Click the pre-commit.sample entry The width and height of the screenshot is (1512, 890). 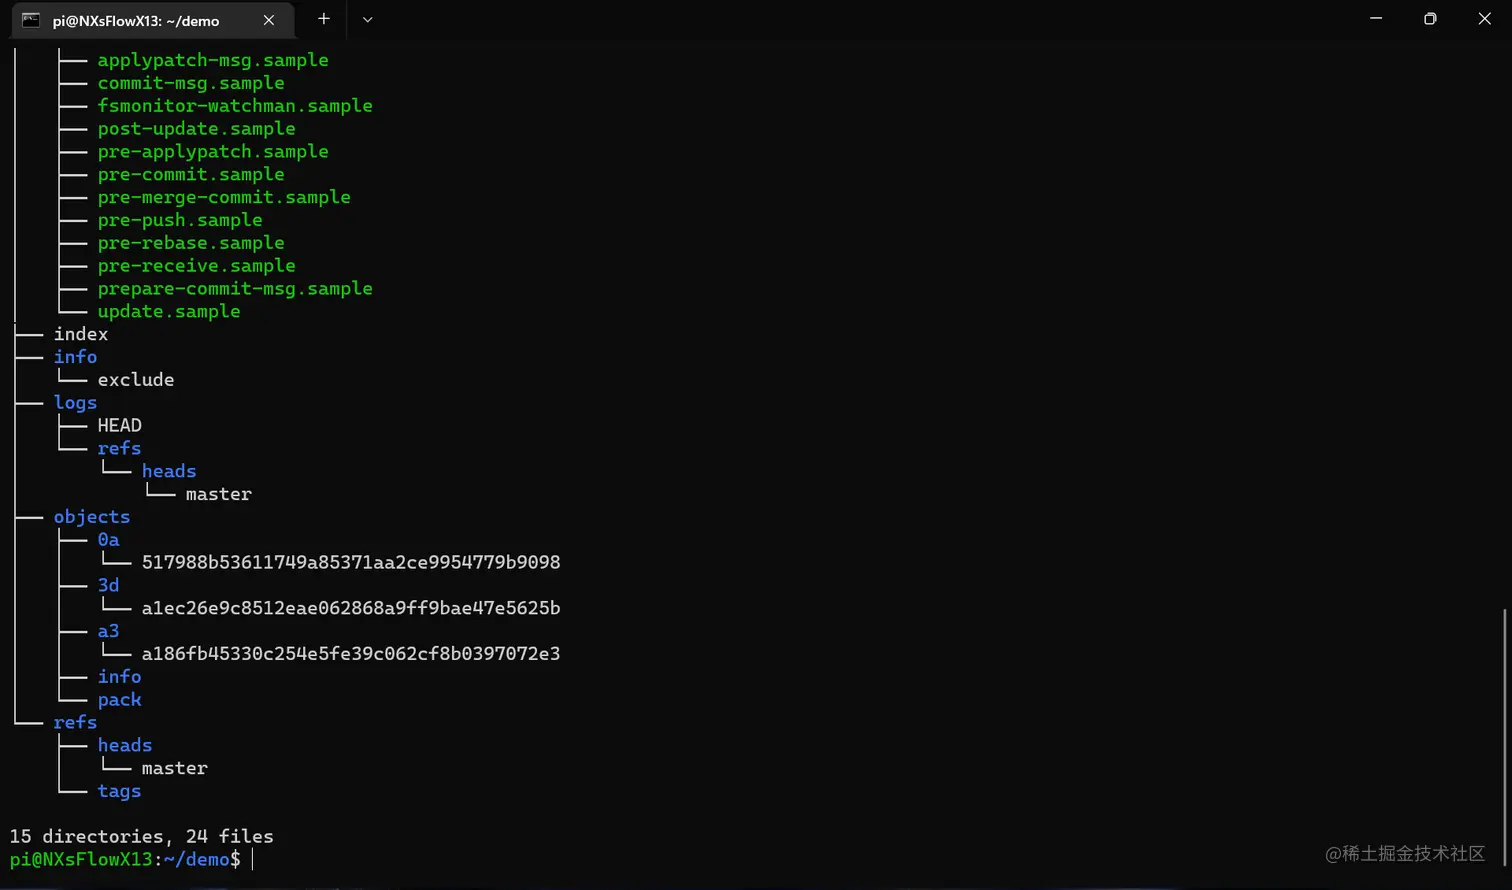point(191,174)
